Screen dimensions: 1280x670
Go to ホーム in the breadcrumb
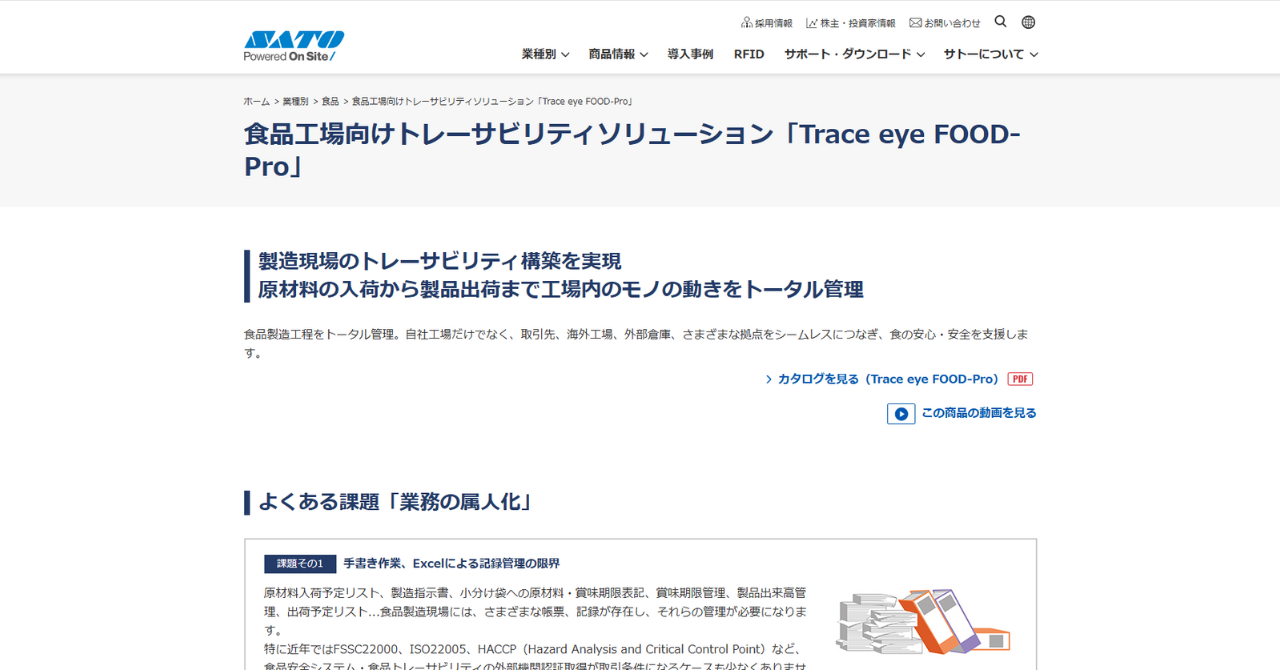coord(256,102)
